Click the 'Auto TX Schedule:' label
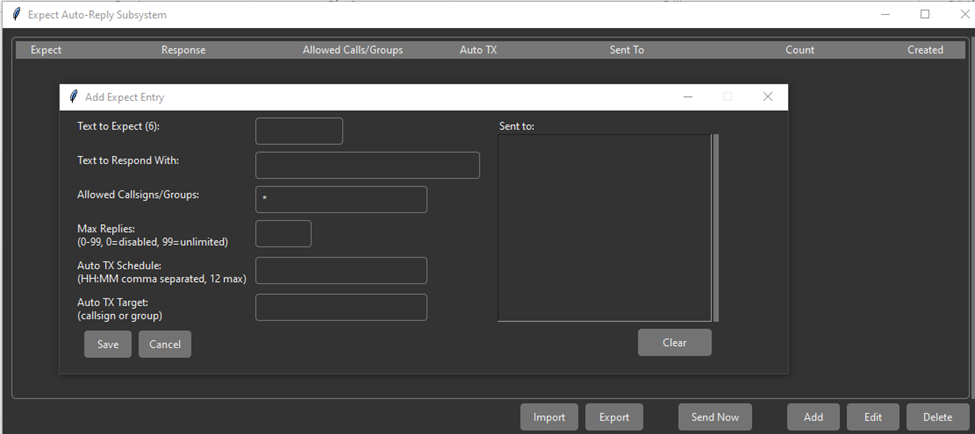975x434 pixels. click(119, 265)
